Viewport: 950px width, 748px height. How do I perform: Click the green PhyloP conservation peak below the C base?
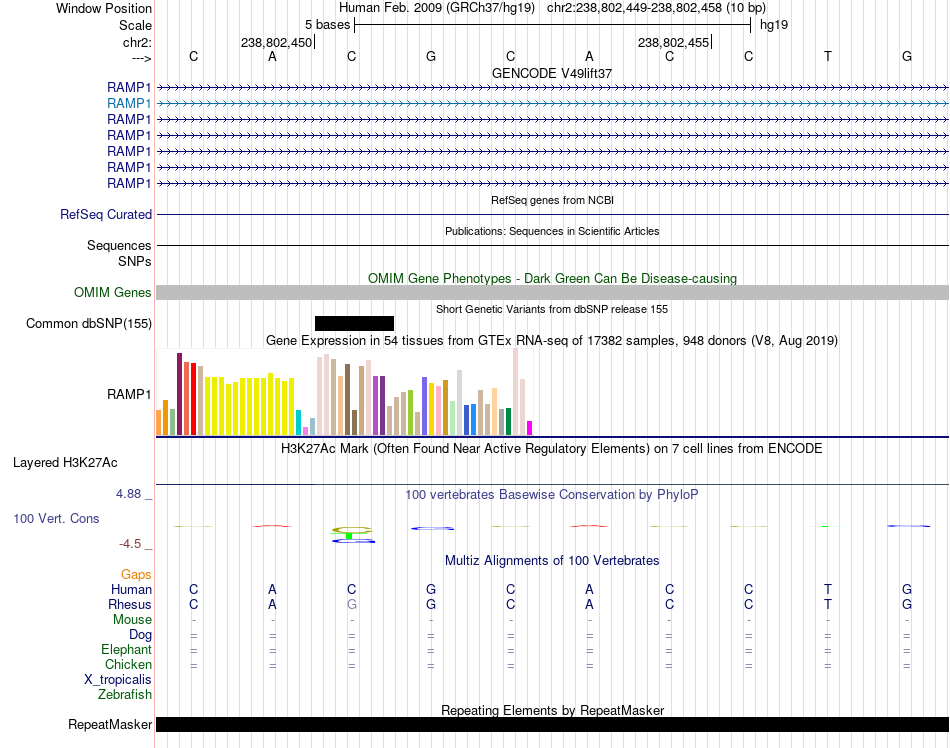click(x=349, y=535)
